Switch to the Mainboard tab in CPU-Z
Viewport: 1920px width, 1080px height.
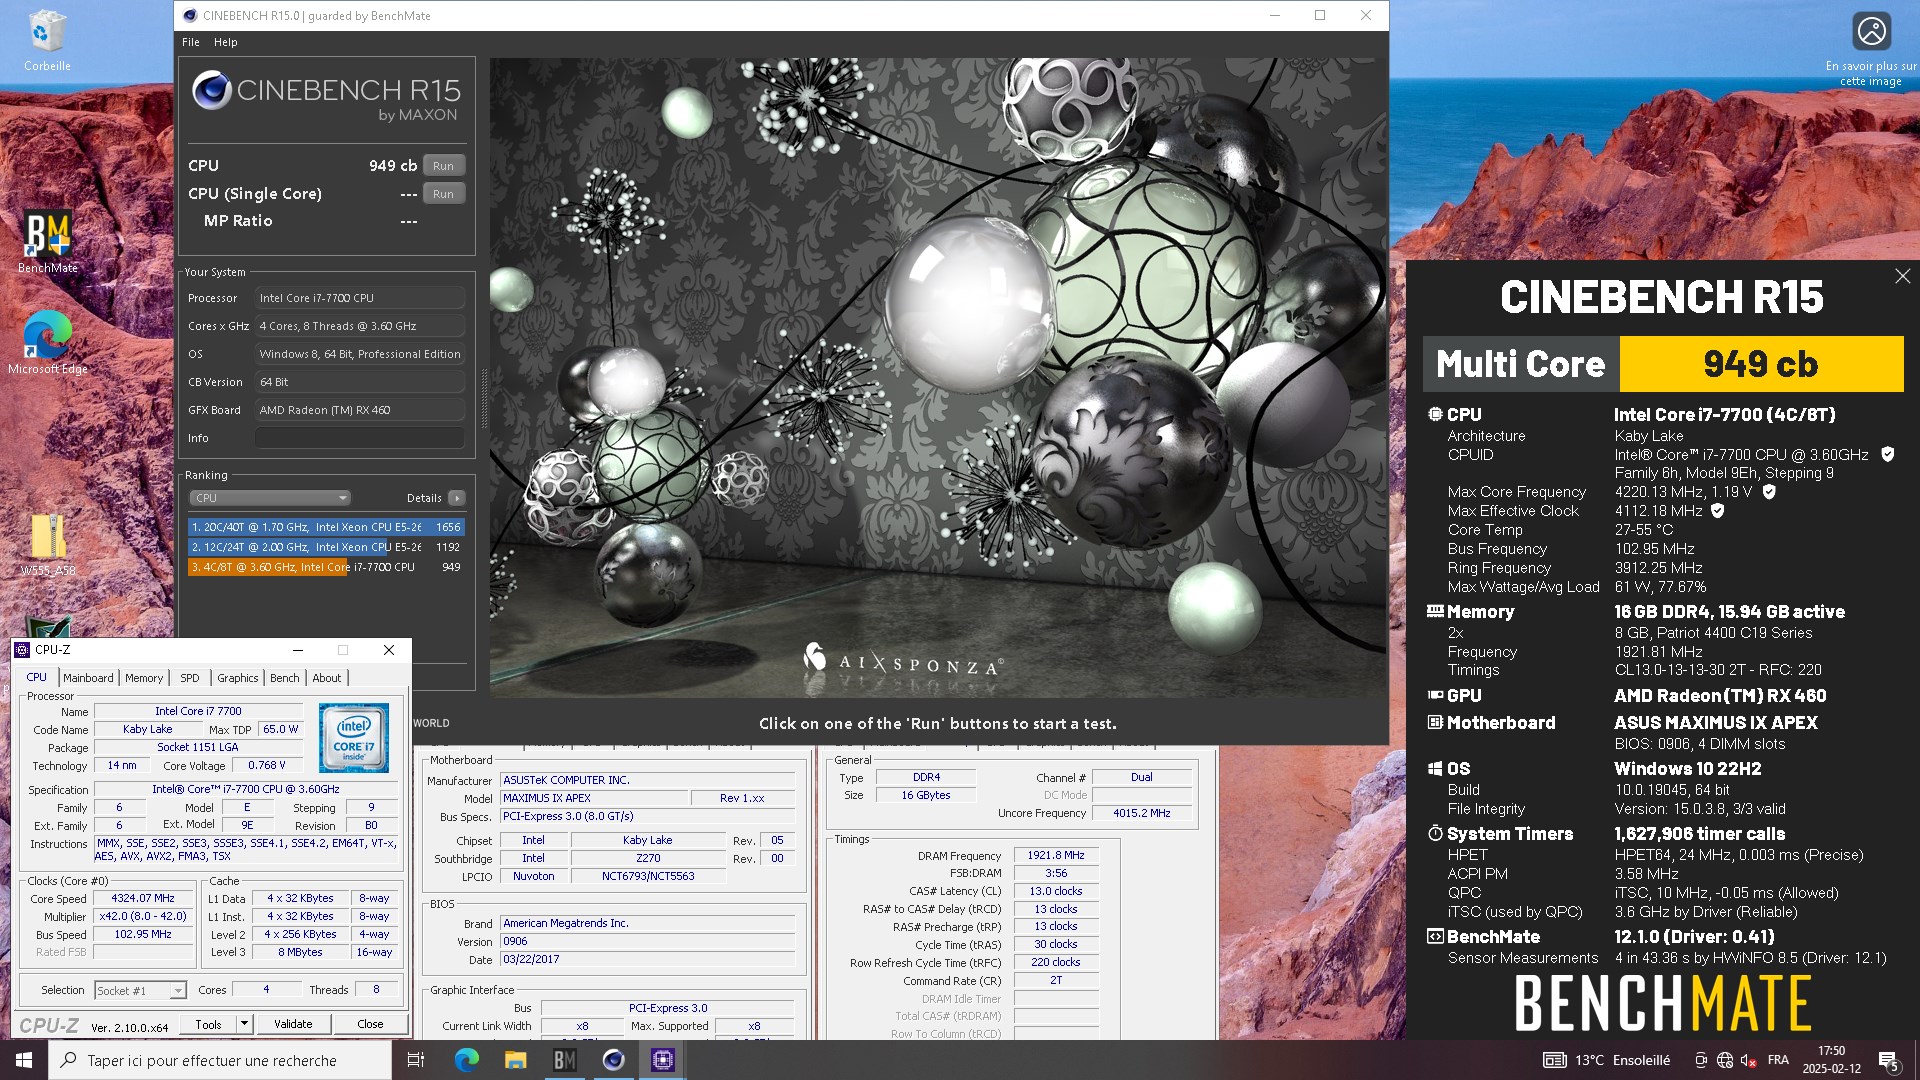click(88, 678)
